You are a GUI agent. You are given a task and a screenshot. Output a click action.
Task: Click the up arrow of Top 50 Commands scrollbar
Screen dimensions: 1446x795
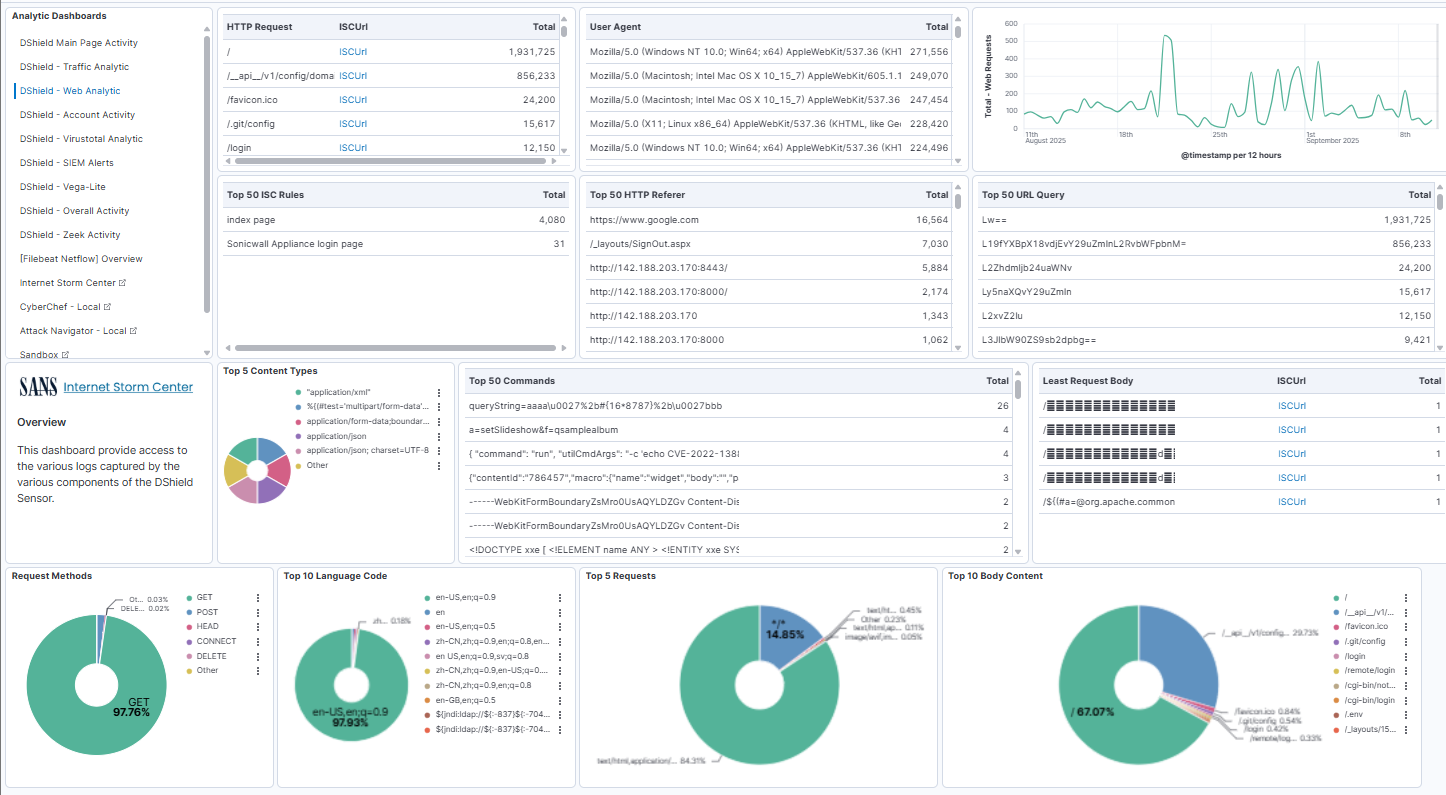[1018, 381]
